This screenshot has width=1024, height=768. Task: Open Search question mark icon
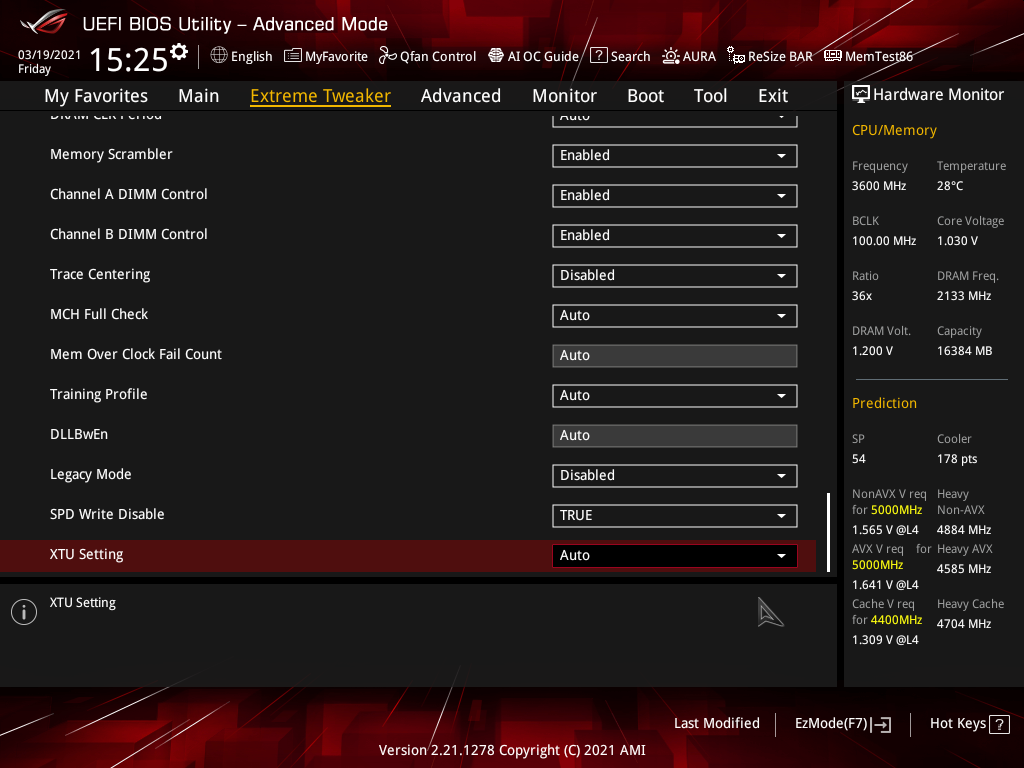[x=599, y=56]
